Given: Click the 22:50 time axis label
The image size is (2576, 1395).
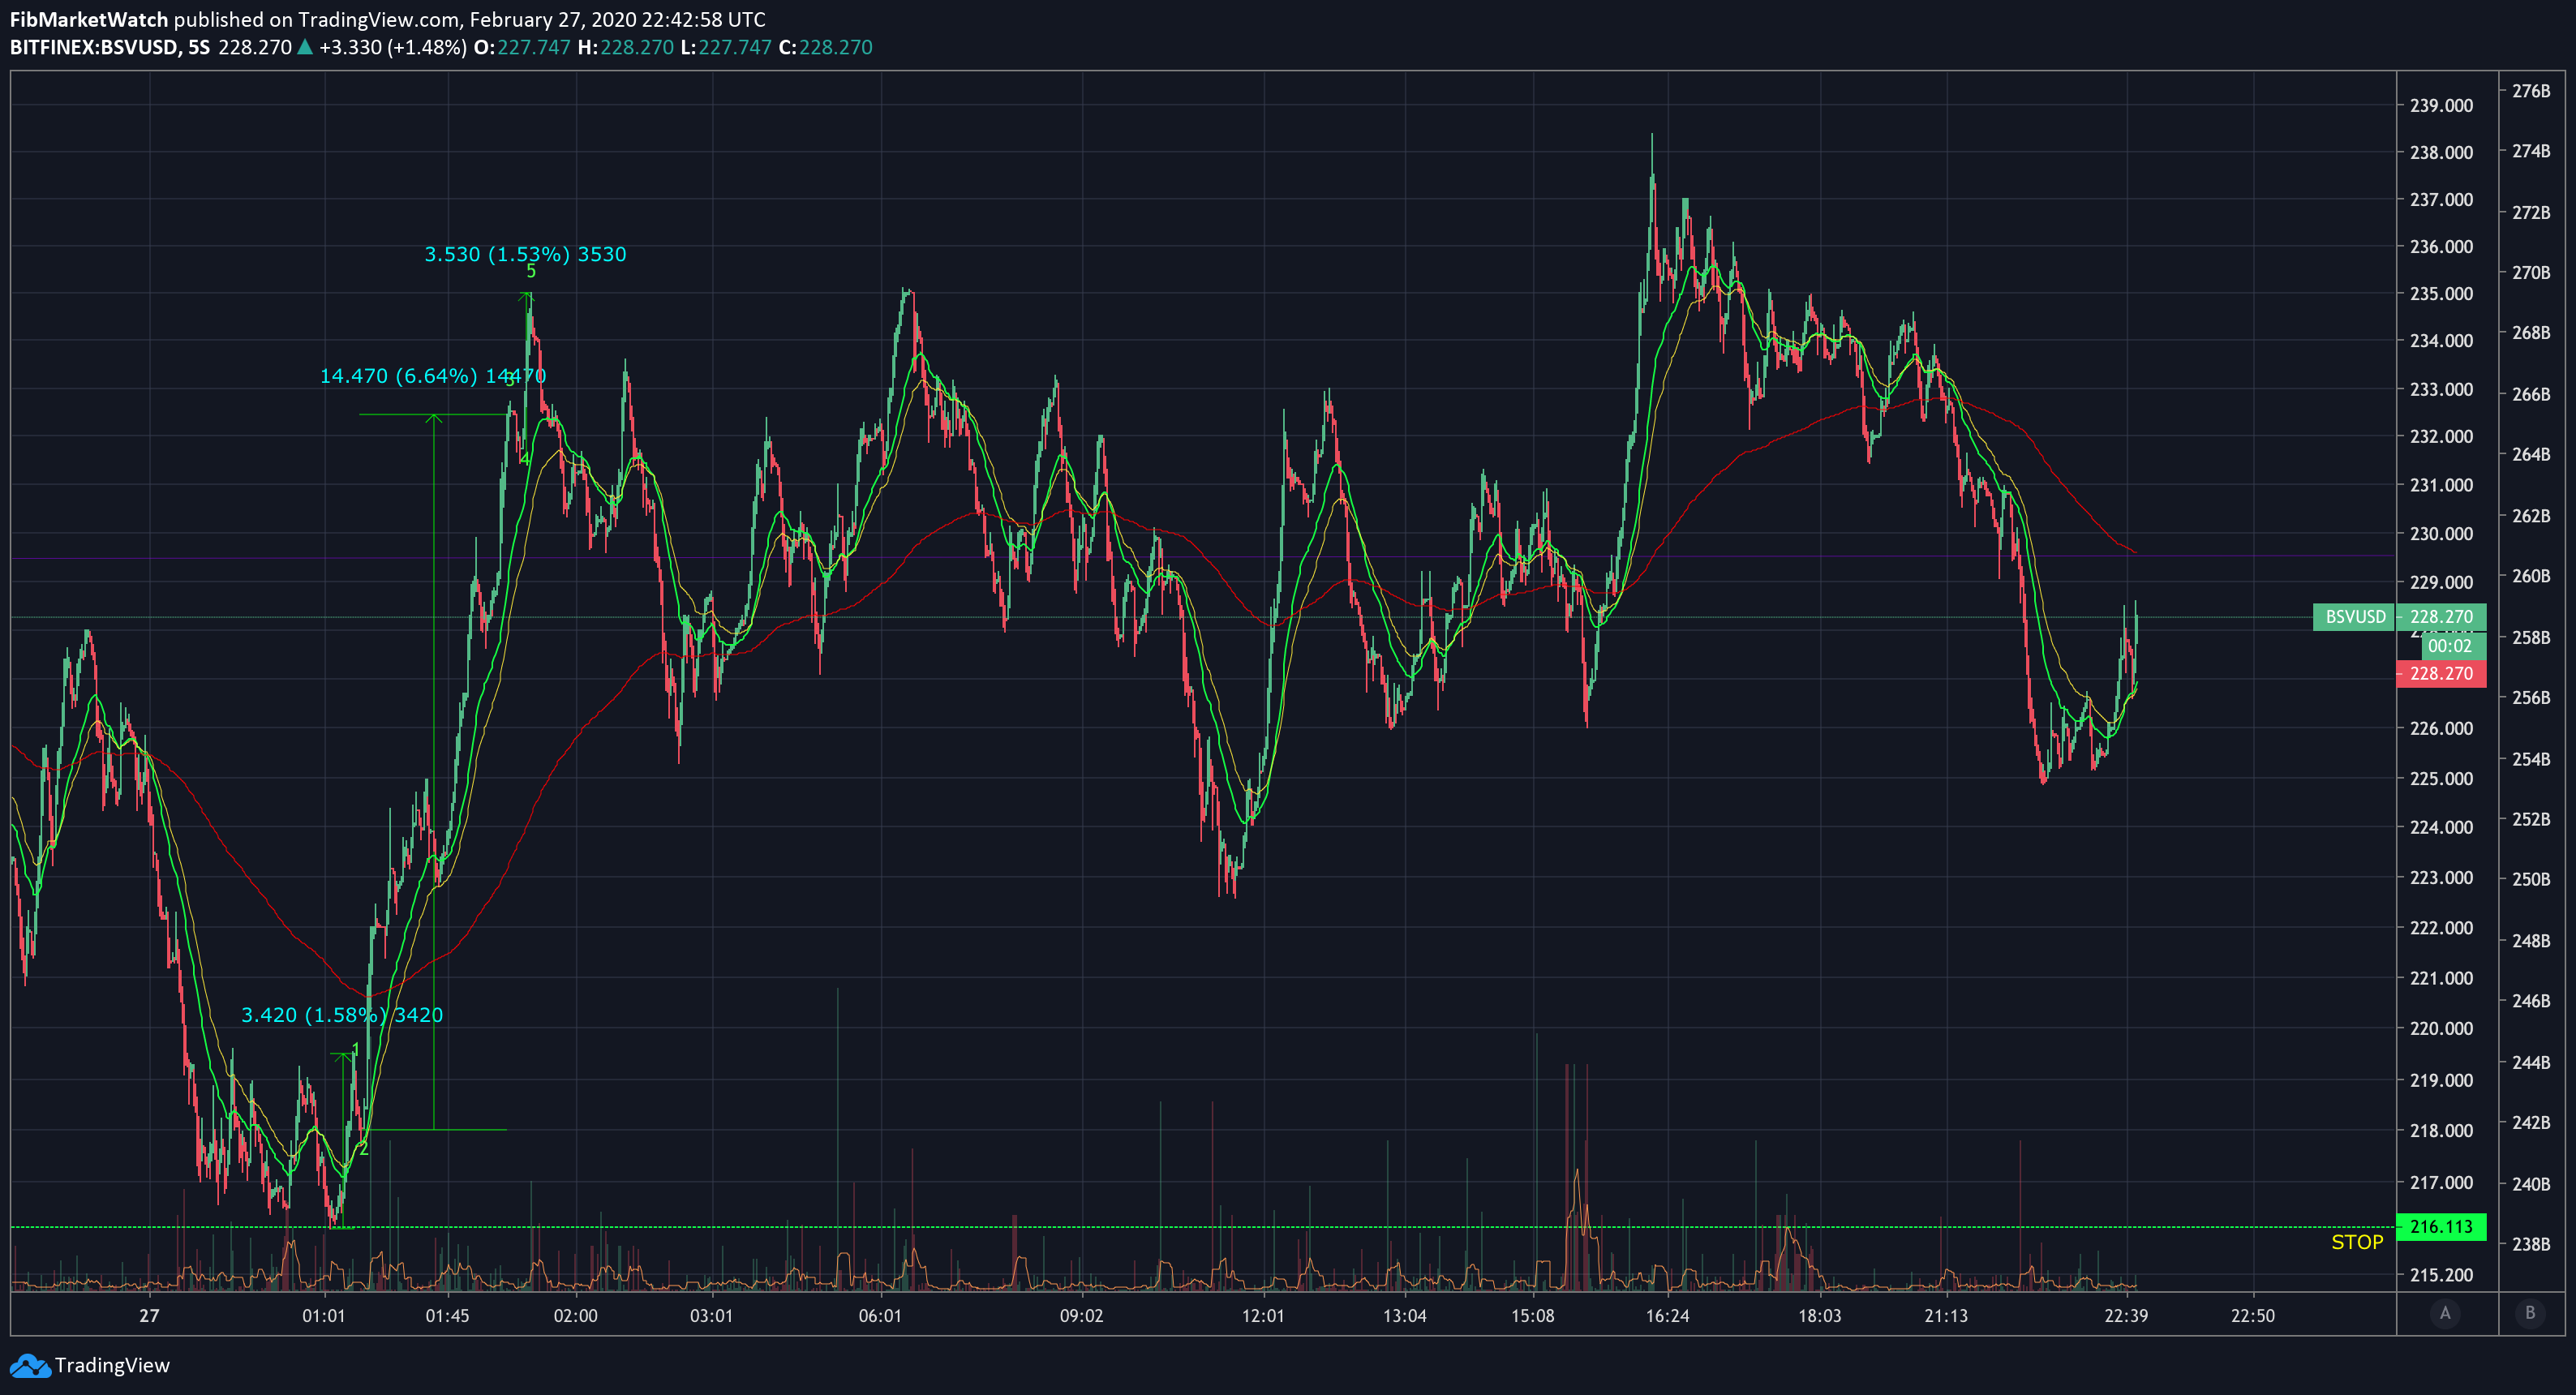Looking at the screenshot, I should (2253, 1316).
